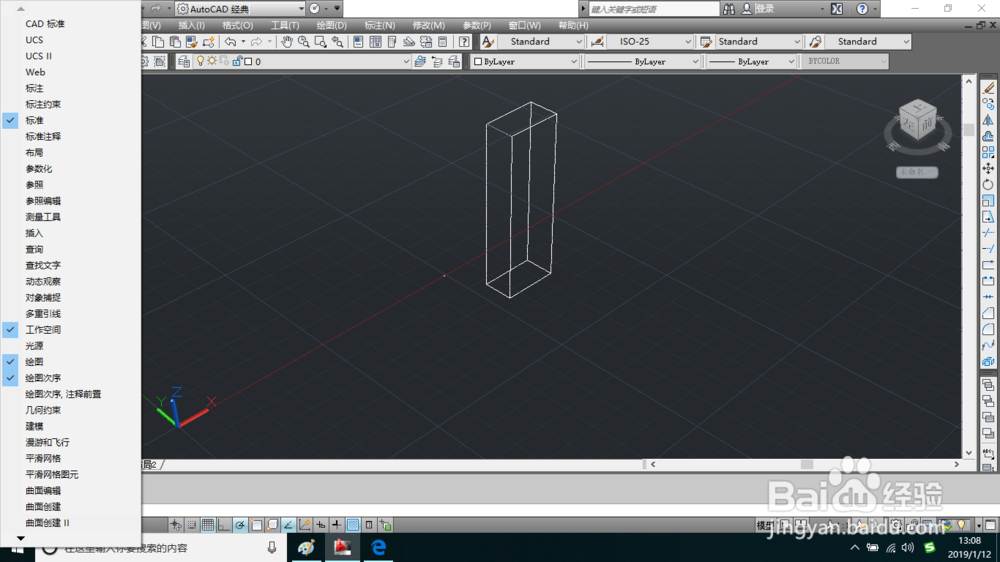Toggle Polar tracking in status bar
Screen dimensions: 1000x562
click(x=240, y=525)
